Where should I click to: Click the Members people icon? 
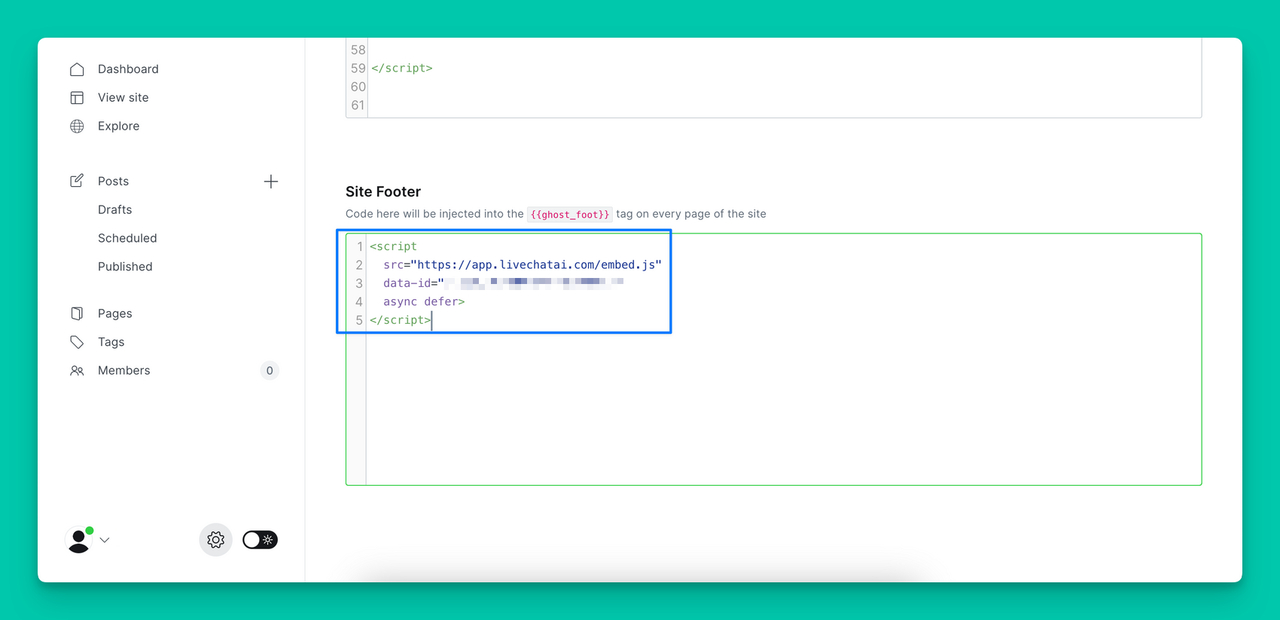(x=77, y=370)
